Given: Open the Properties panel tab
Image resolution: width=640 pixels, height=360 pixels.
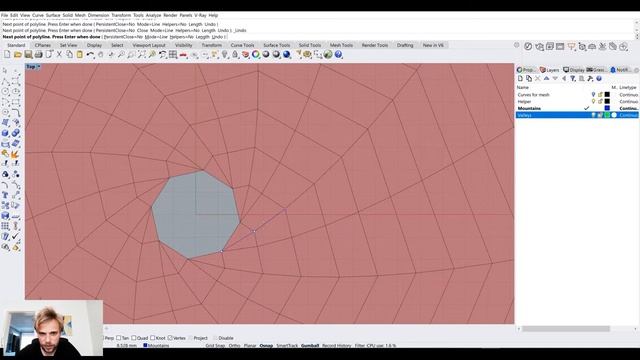Looking at the screenshot, I should (526, 70).
